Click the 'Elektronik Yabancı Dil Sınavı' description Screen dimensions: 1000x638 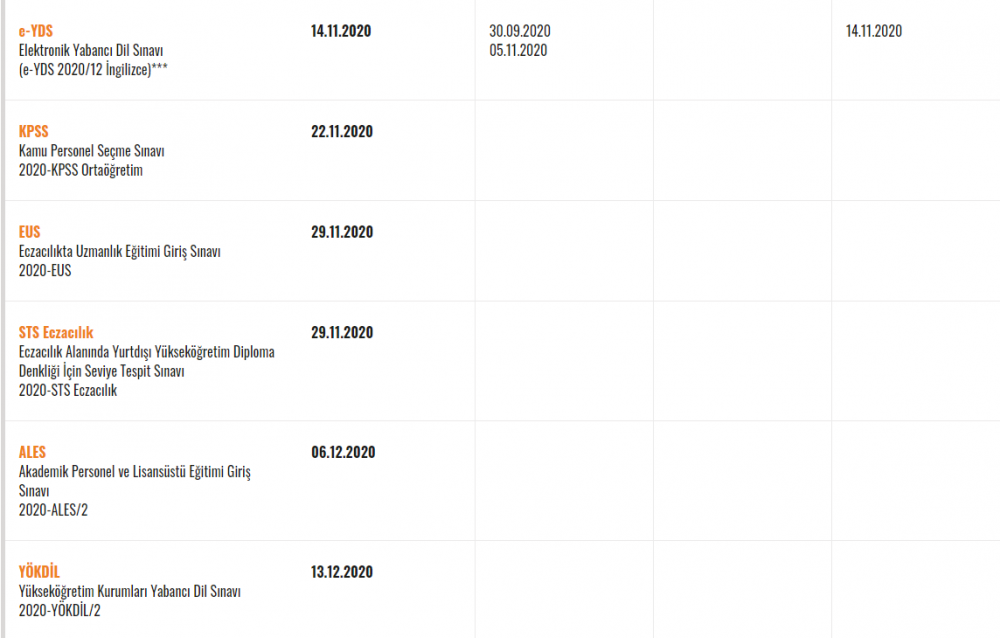click(x=91, y=50)
